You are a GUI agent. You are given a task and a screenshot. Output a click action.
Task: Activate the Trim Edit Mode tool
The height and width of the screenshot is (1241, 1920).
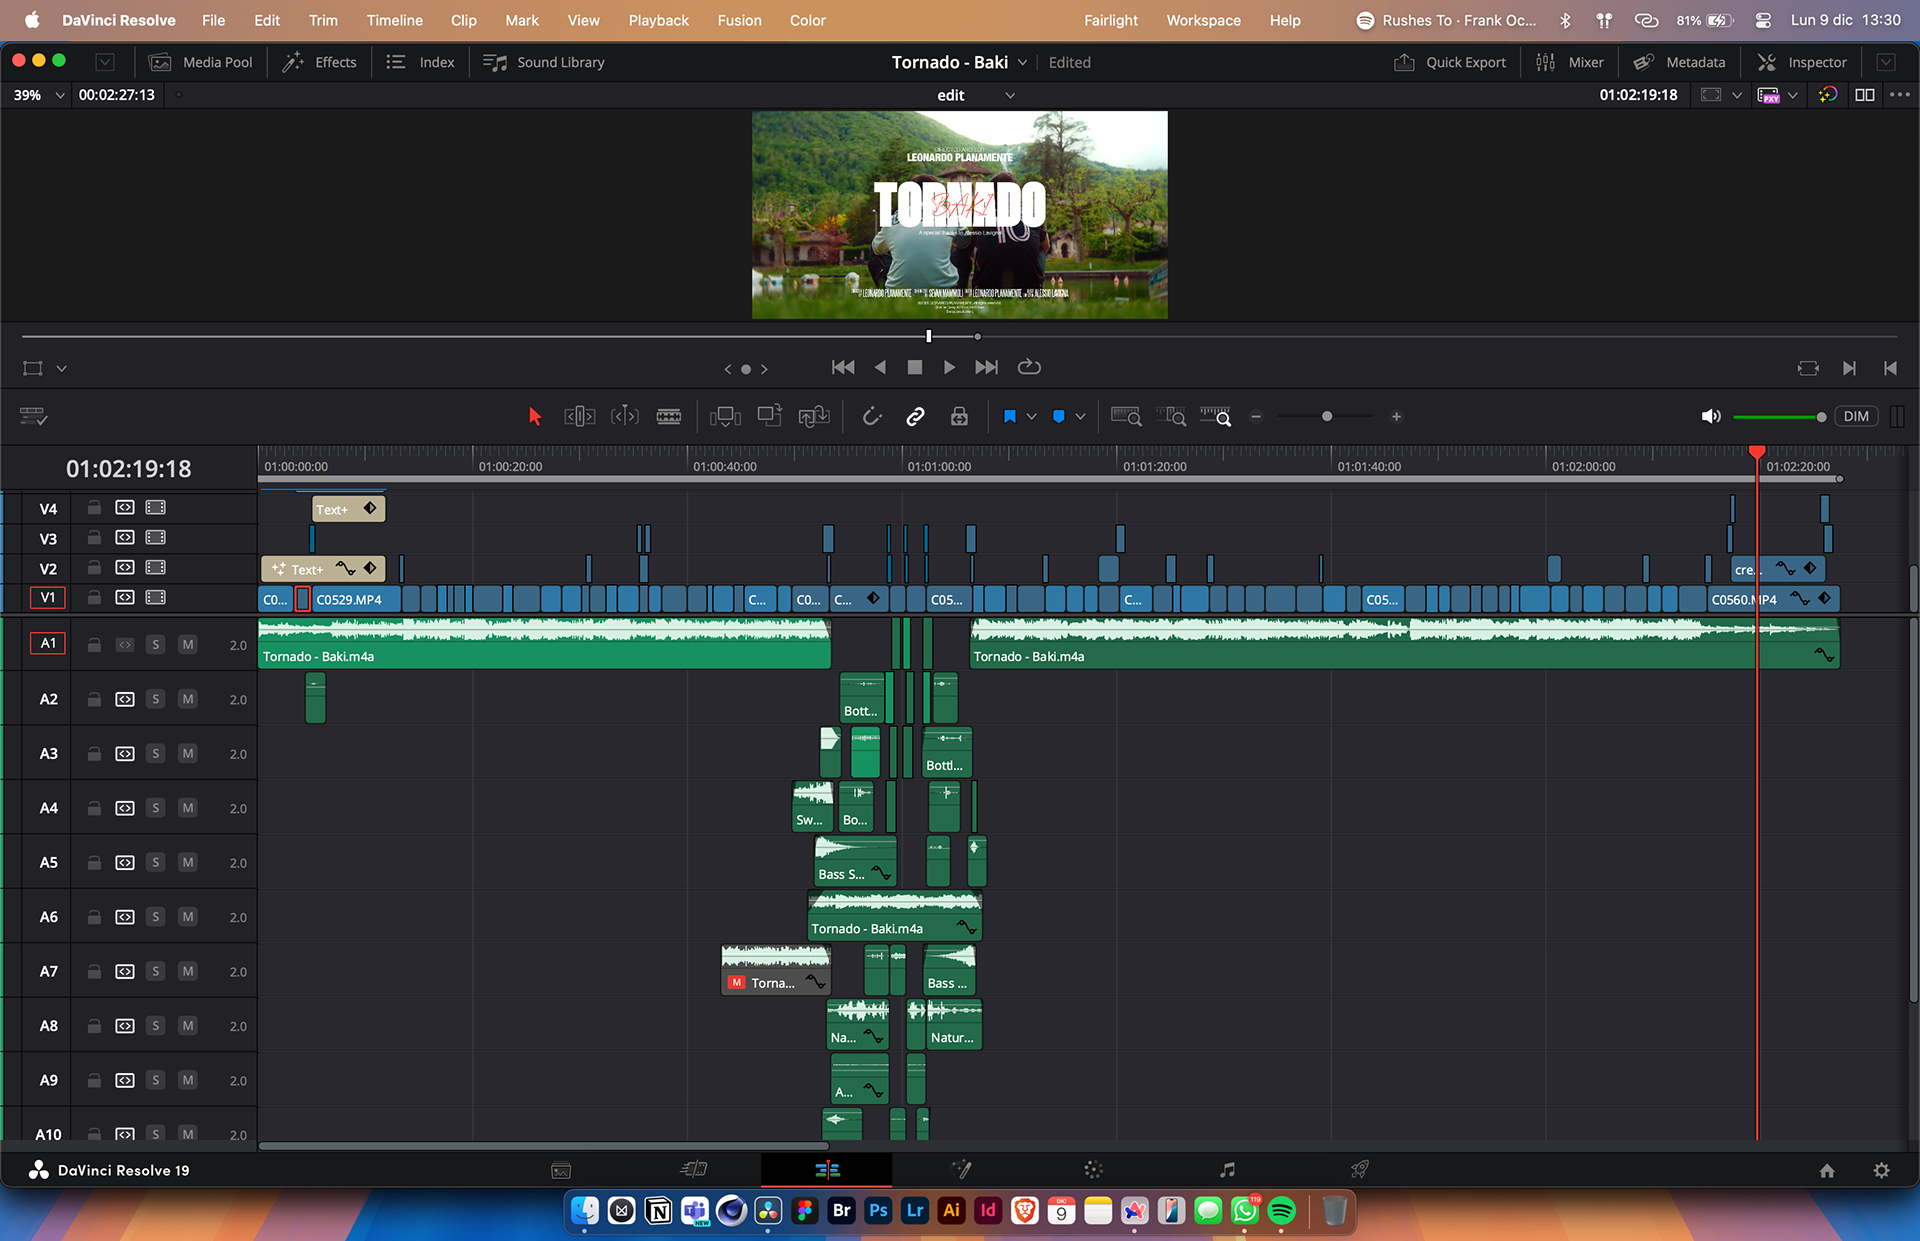click(580, 417)
